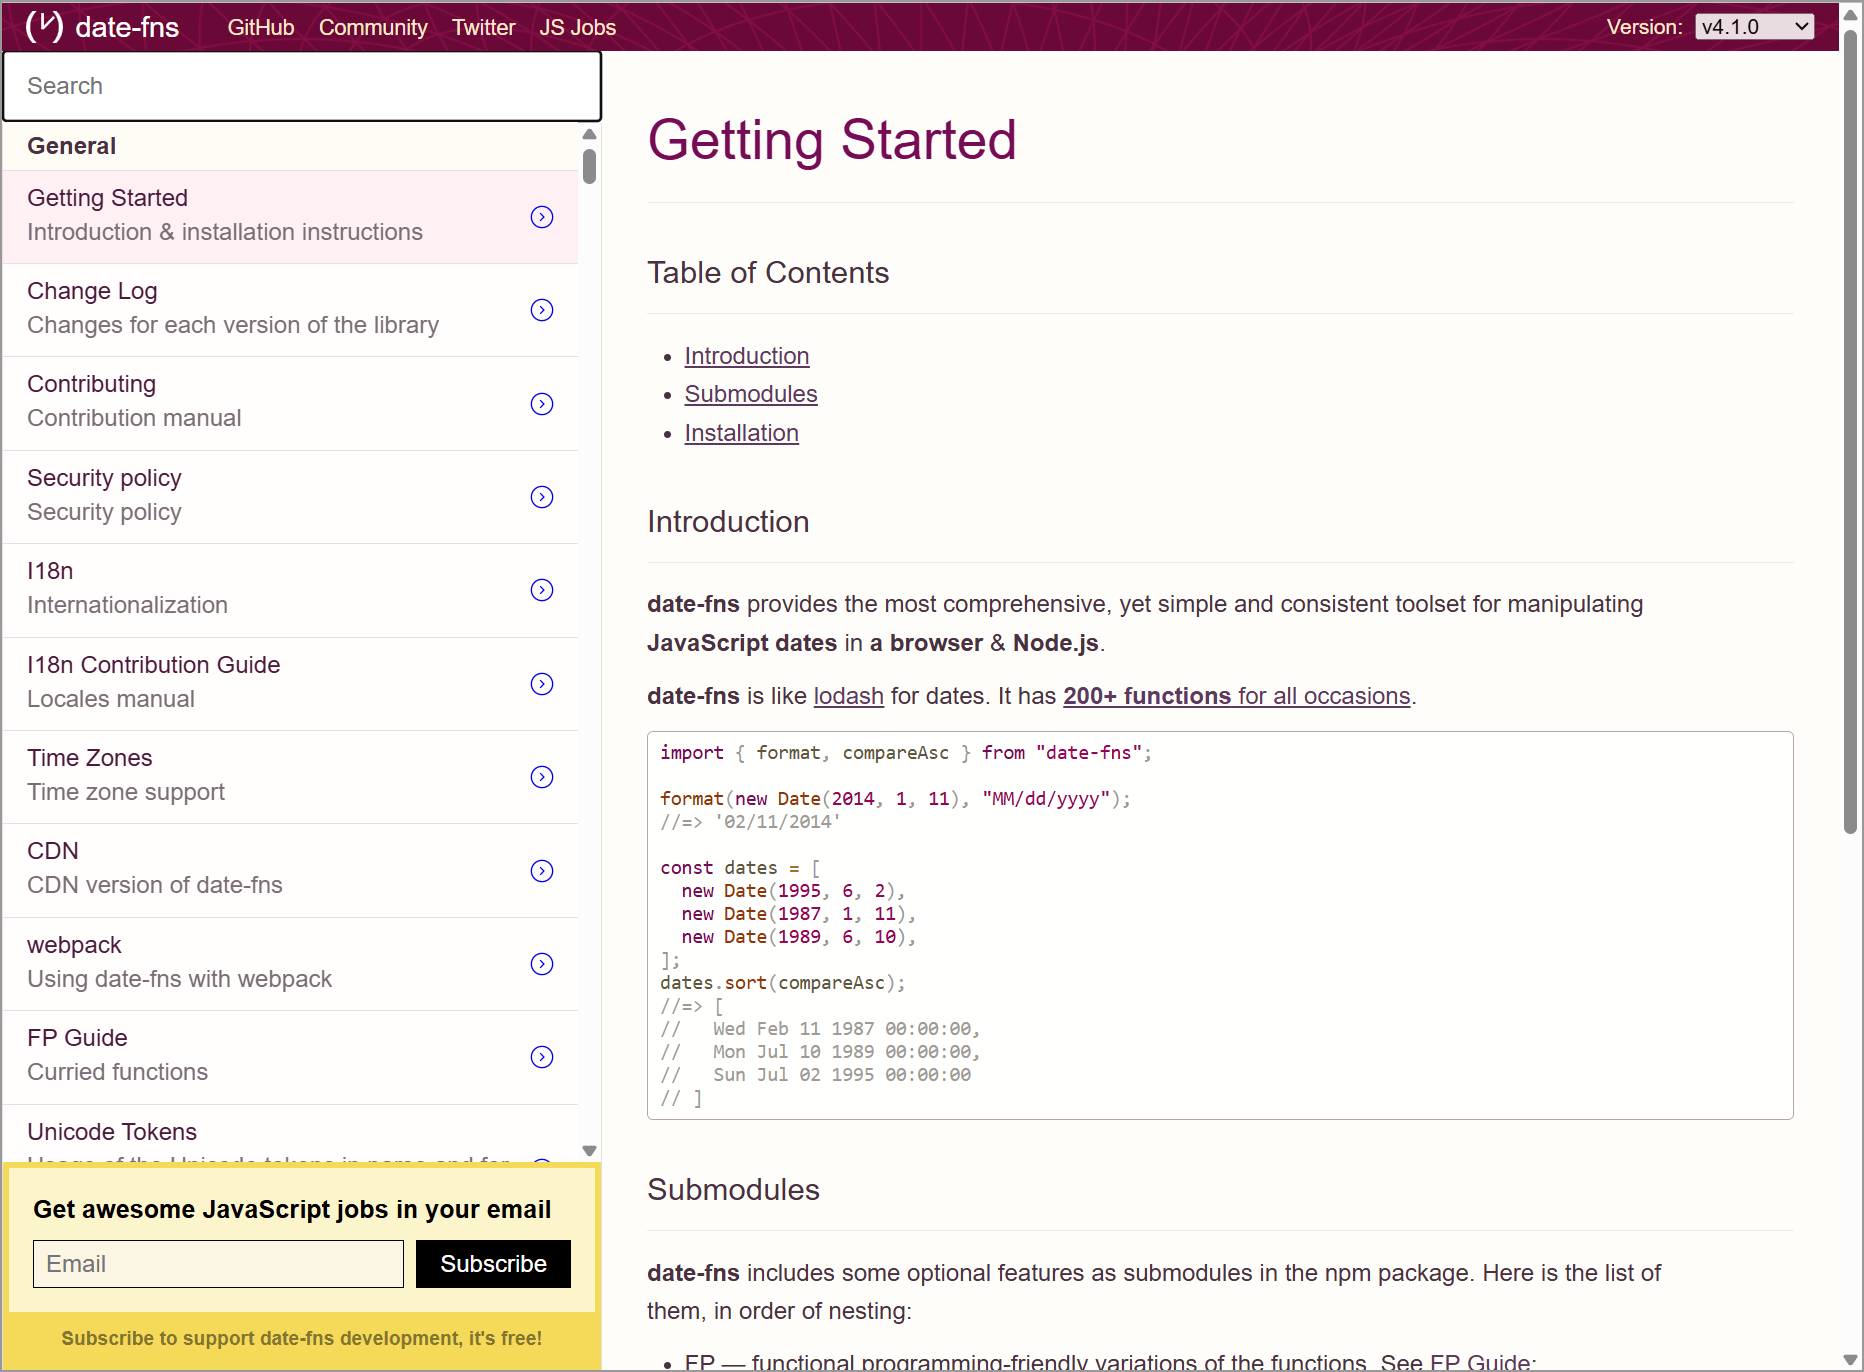Open the Getting Started arrow icon
The height and width of the screenshot is (1372, 1864).
[542, 217]
